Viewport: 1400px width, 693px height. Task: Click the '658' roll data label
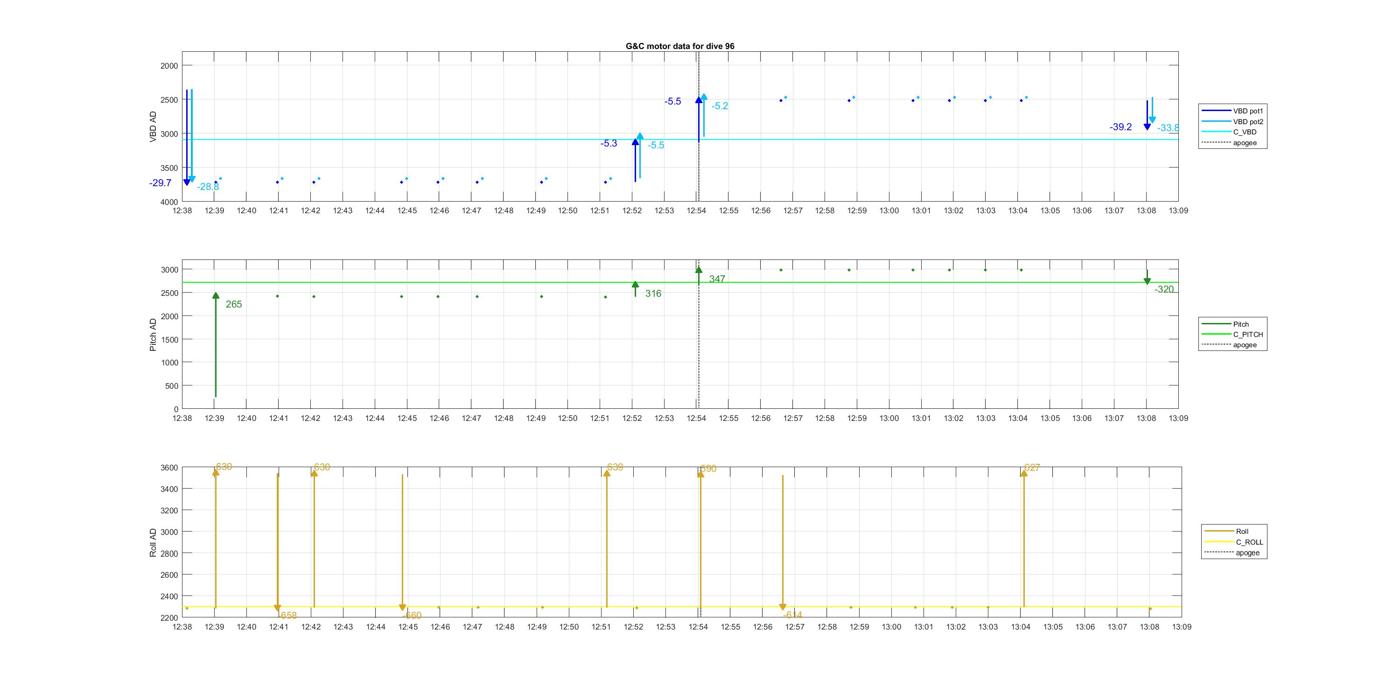[288, 615]
